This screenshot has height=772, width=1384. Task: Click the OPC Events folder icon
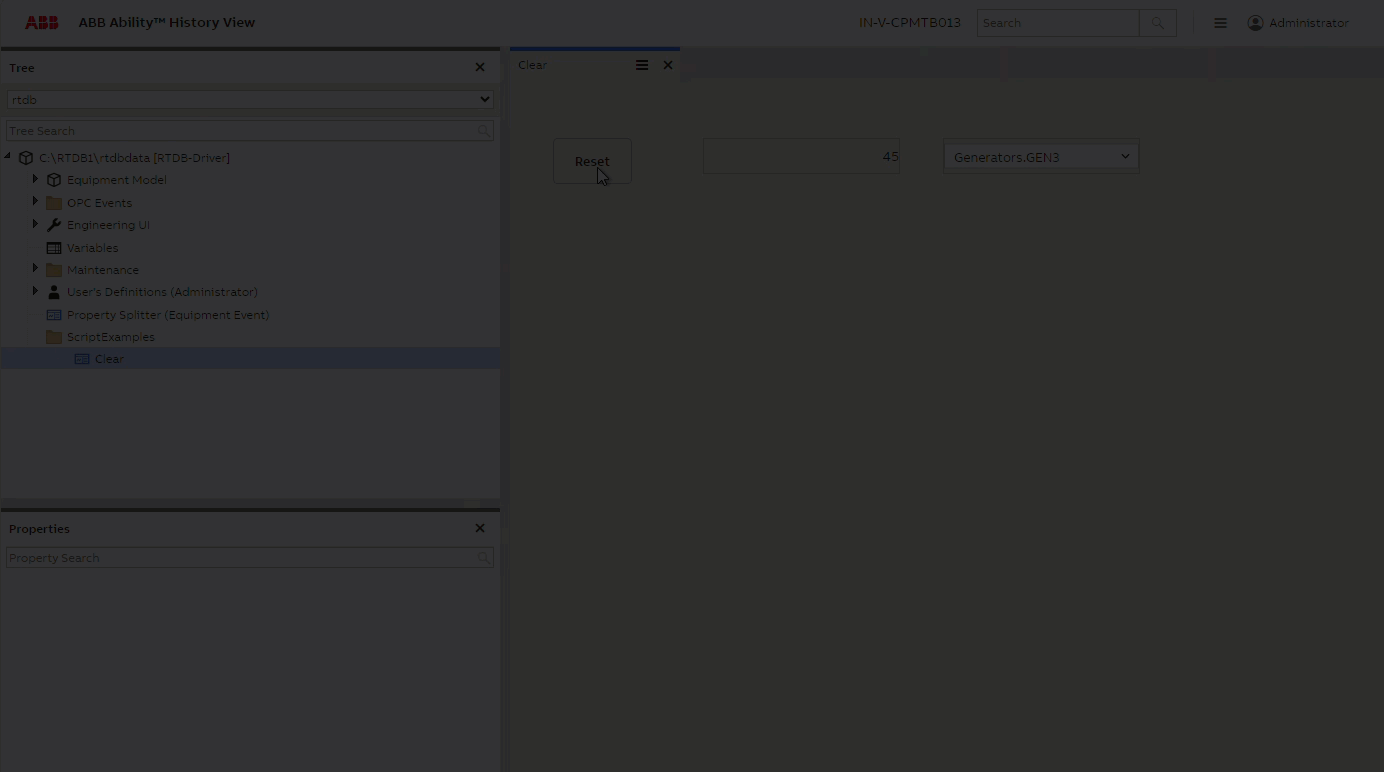pyautogui.click(x=54, y=203)
